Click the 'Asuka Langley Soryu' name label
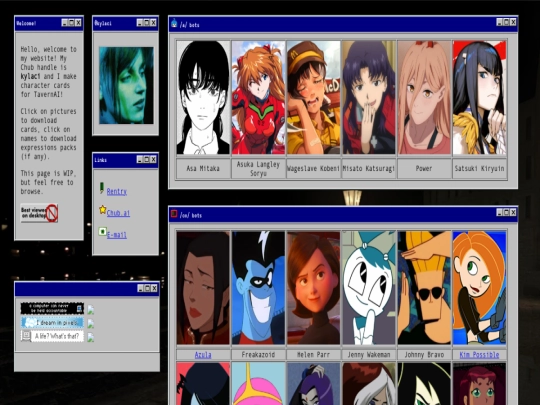 258,168
